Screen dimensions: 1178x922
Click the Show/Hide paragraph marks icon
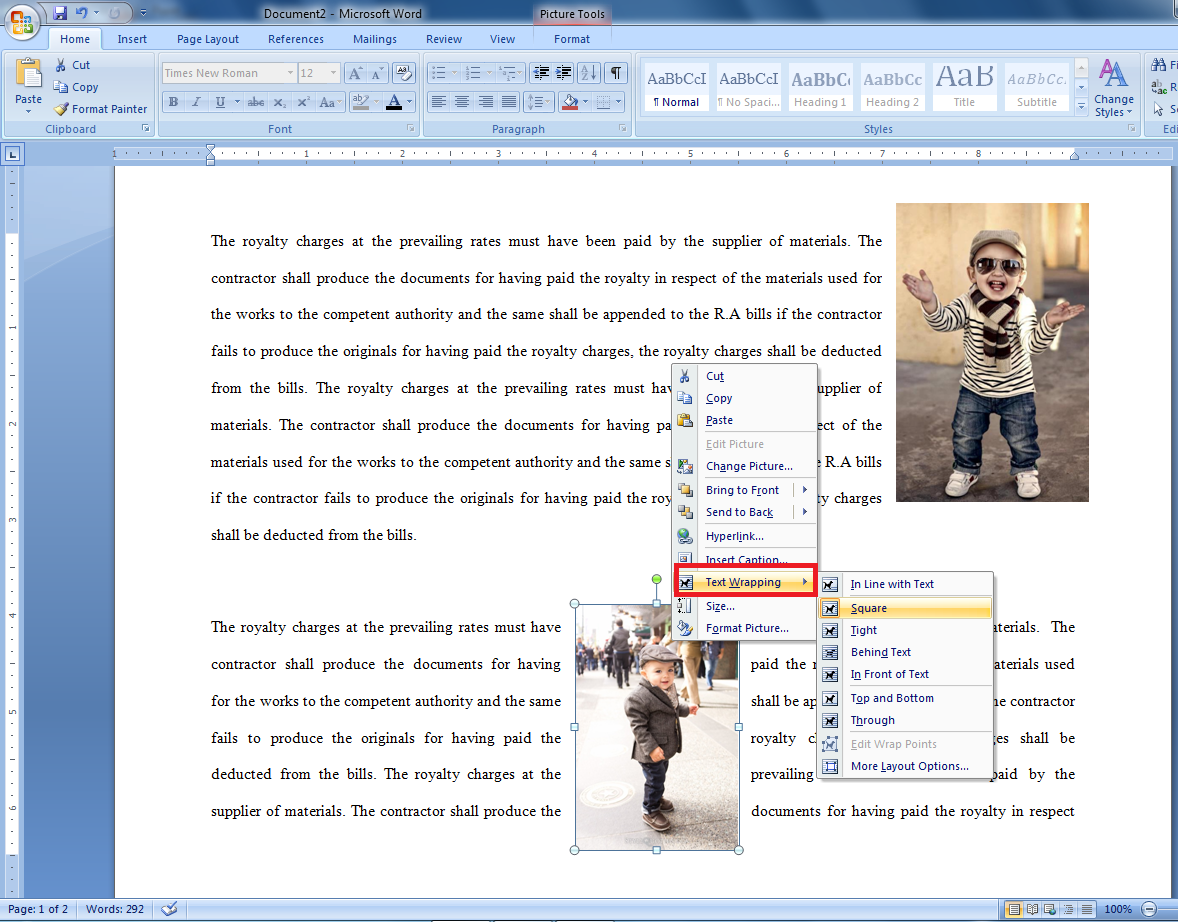[616, 73]
